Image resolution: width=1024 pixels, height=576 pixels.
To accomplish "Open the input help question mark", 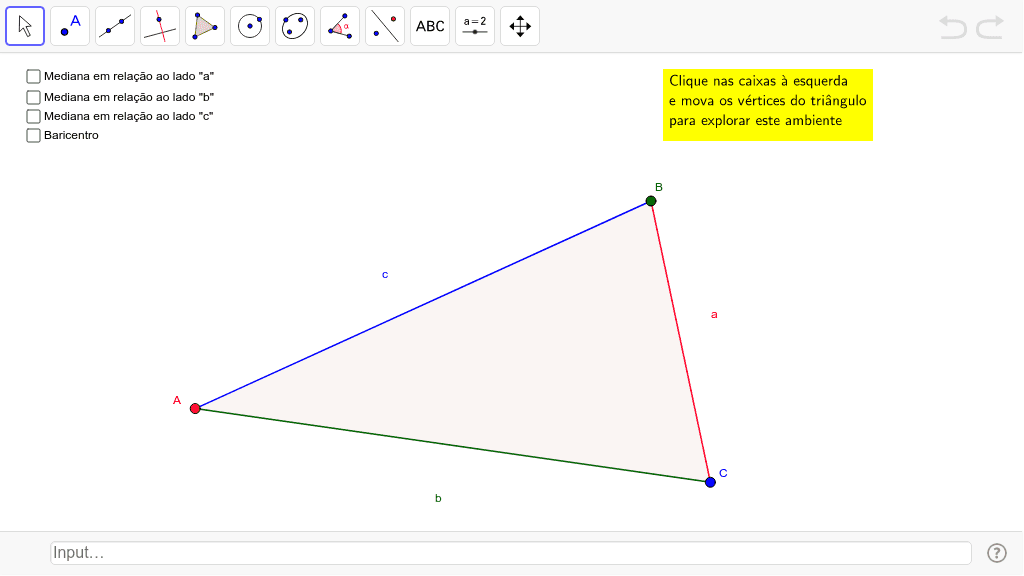I will coord(997,553).
